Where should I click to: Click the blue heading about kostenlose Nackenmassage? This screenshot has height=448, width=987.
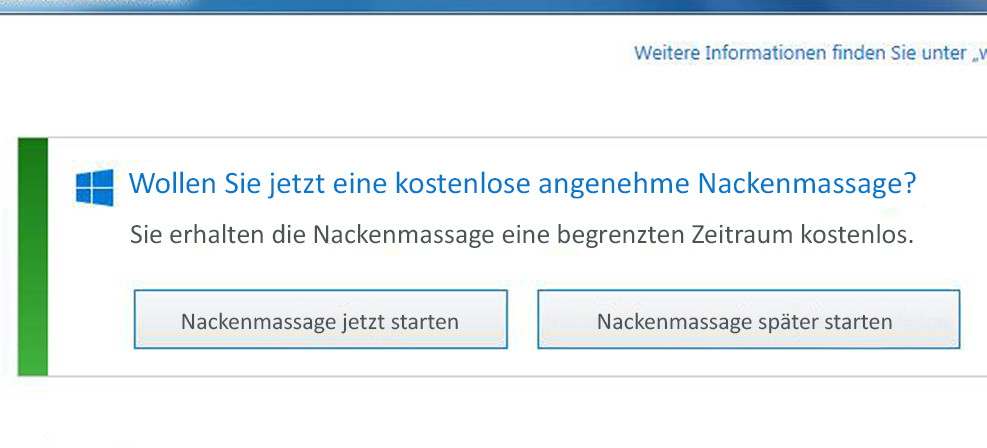tap(522, 184)
